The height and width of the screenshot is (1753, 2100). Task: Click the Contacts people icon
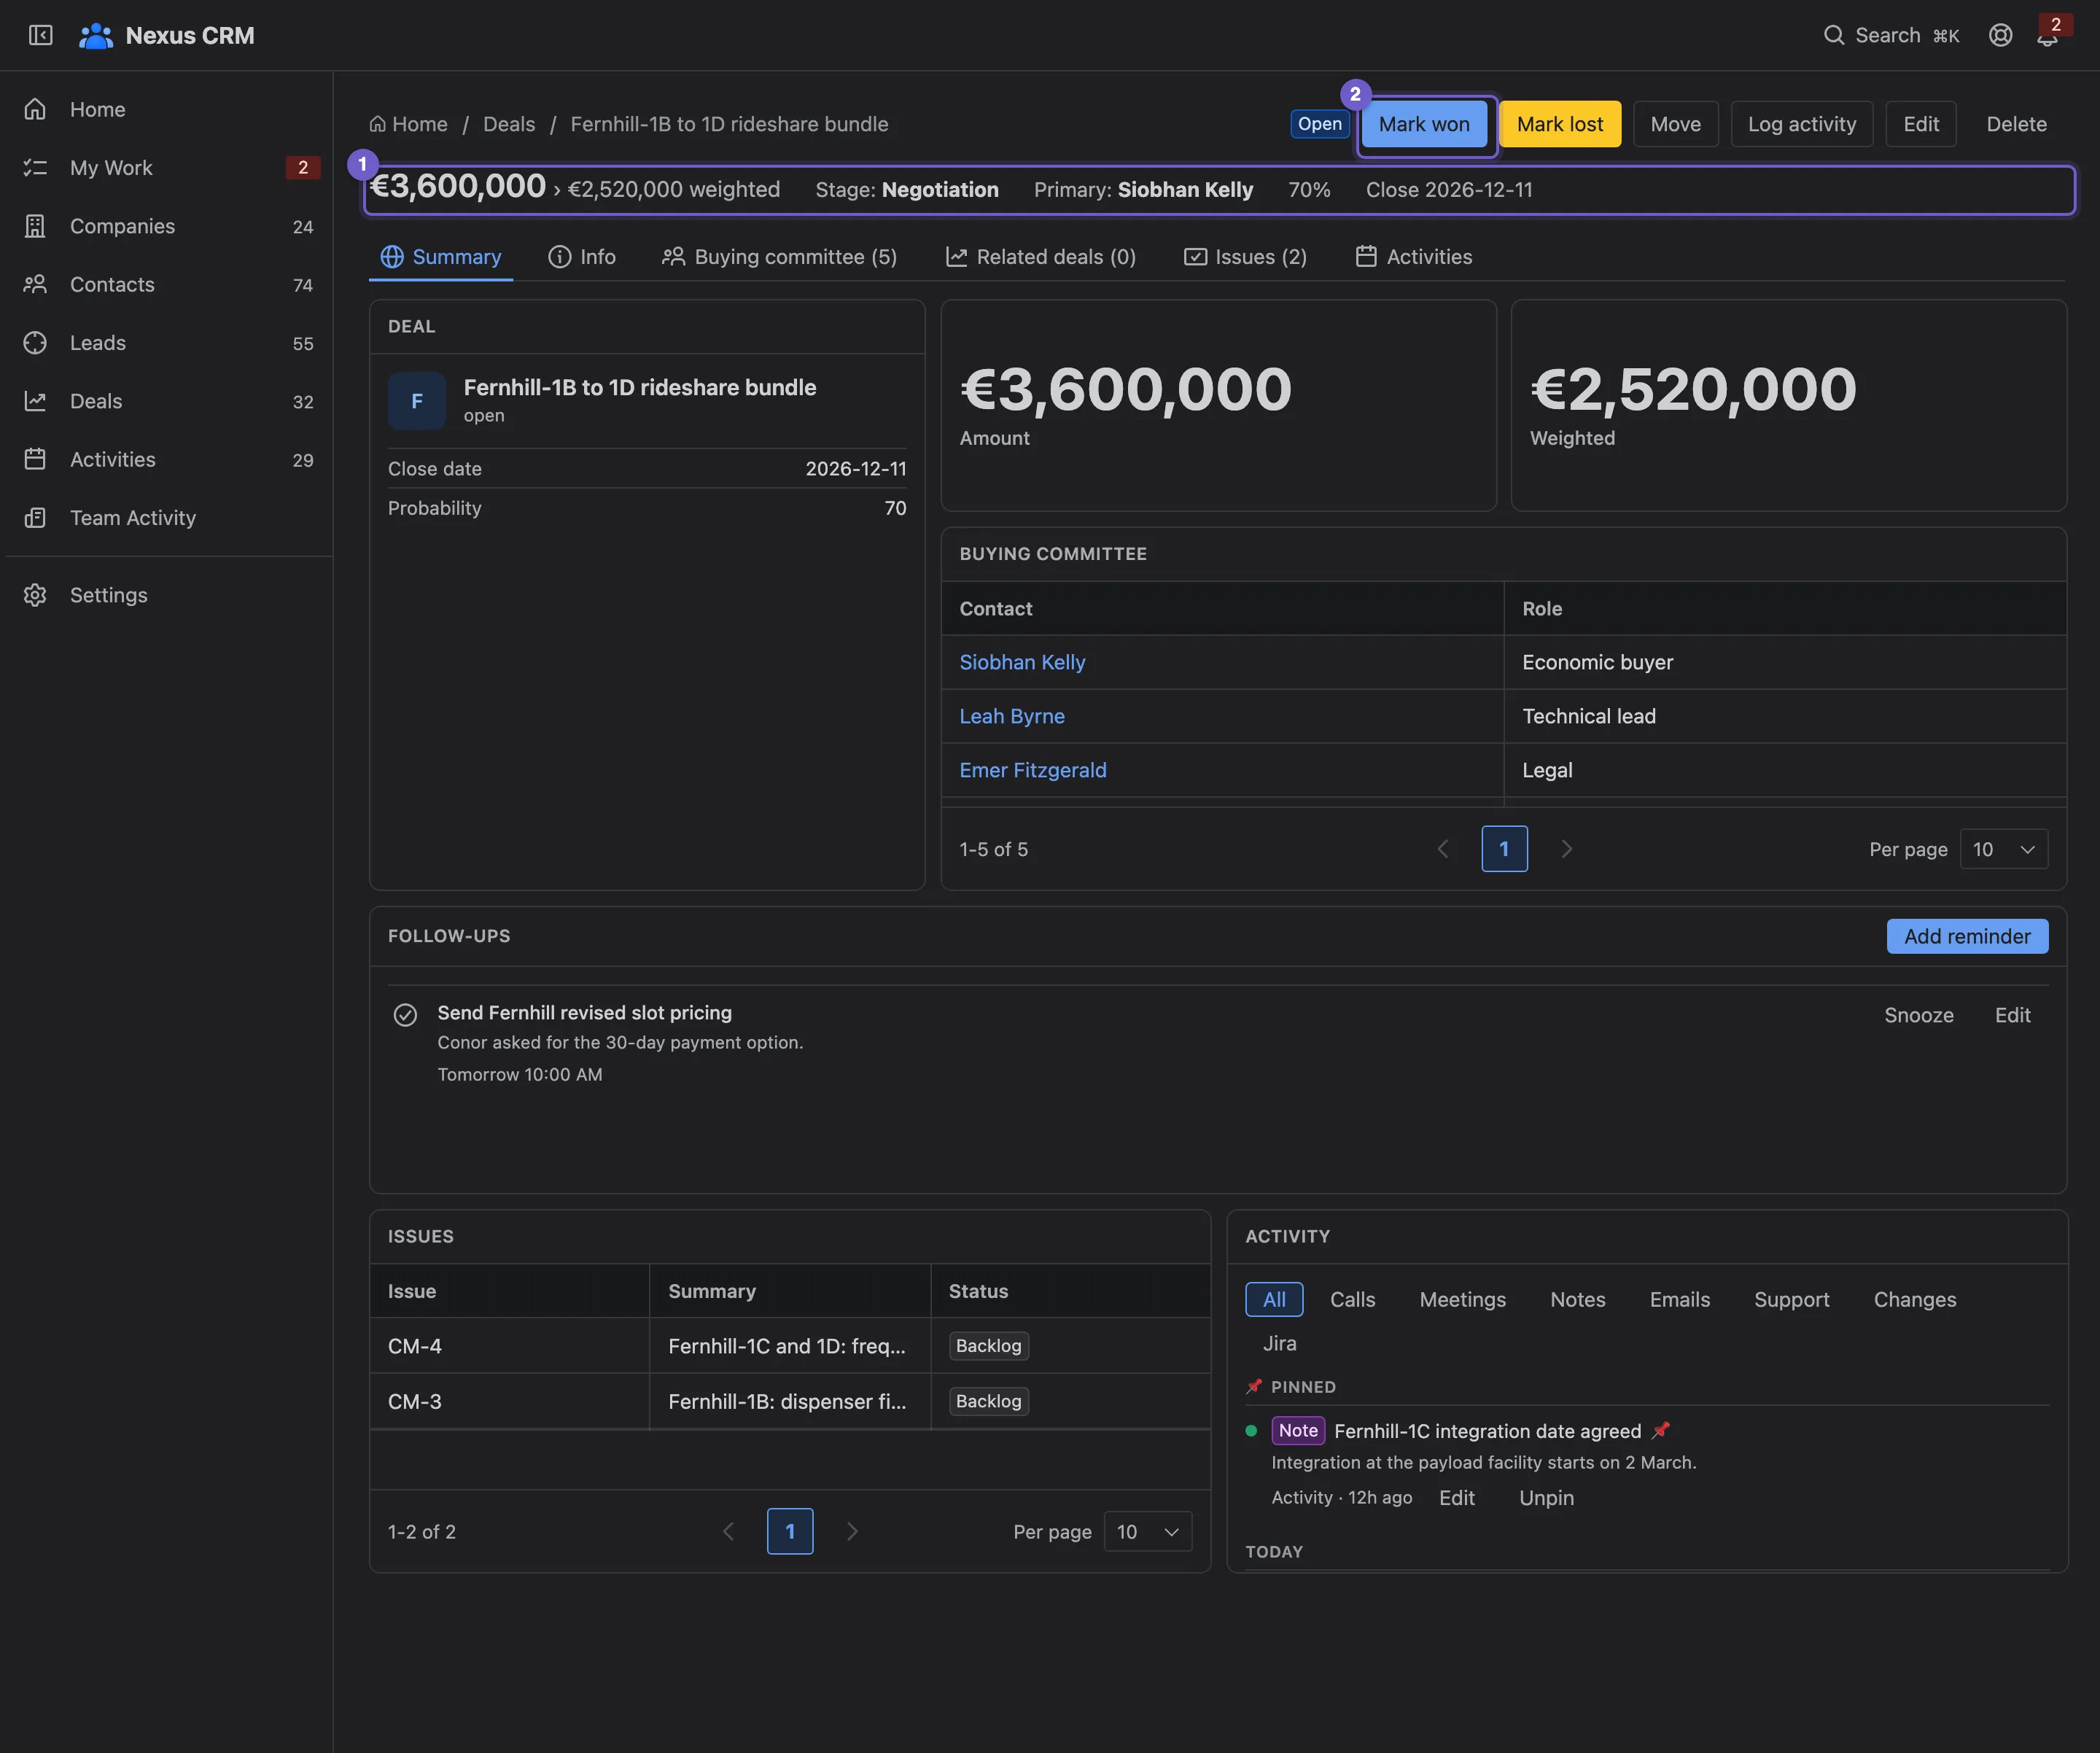tap(35, 284)
